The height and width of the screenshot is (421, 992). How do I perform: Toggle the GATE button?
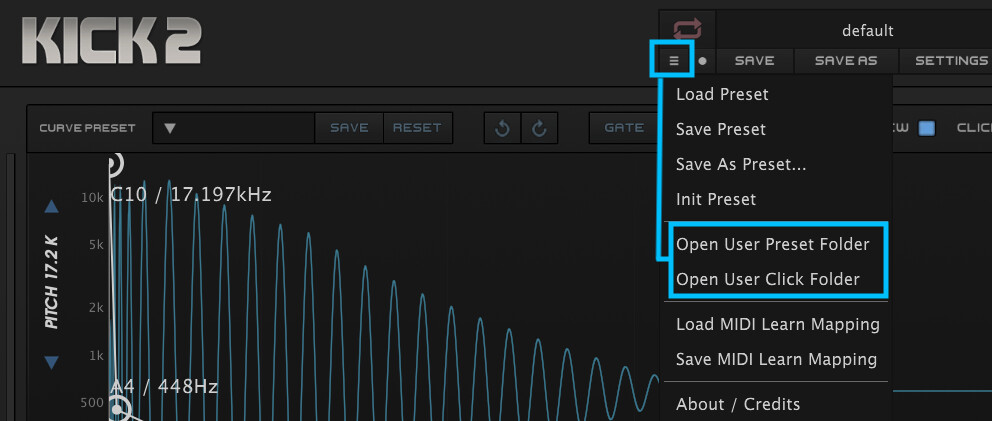click(623, 128)
